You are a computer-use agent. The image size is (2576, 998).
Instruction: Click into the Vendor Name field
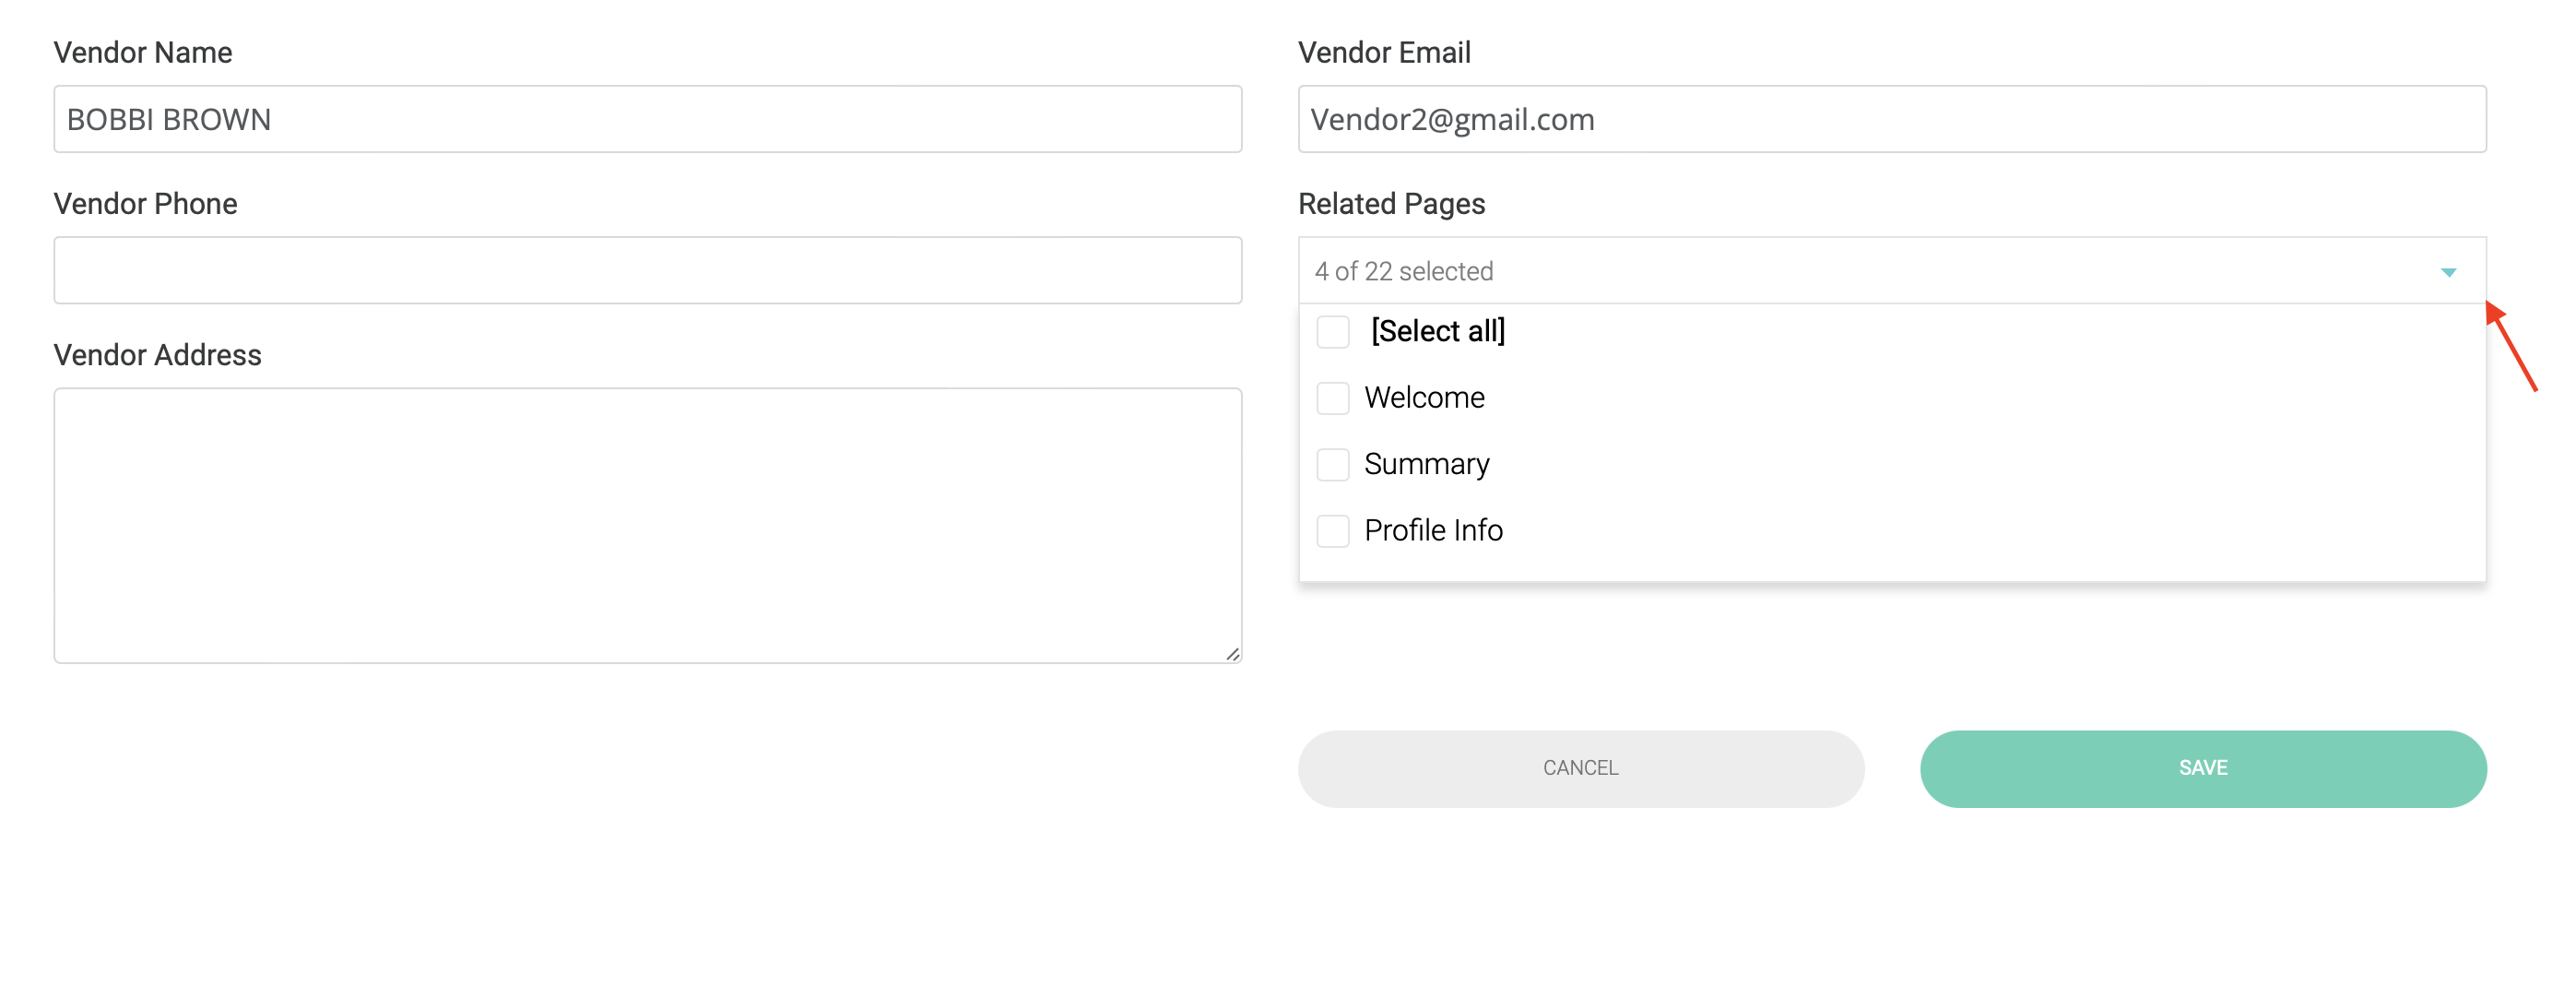(647, 119)
